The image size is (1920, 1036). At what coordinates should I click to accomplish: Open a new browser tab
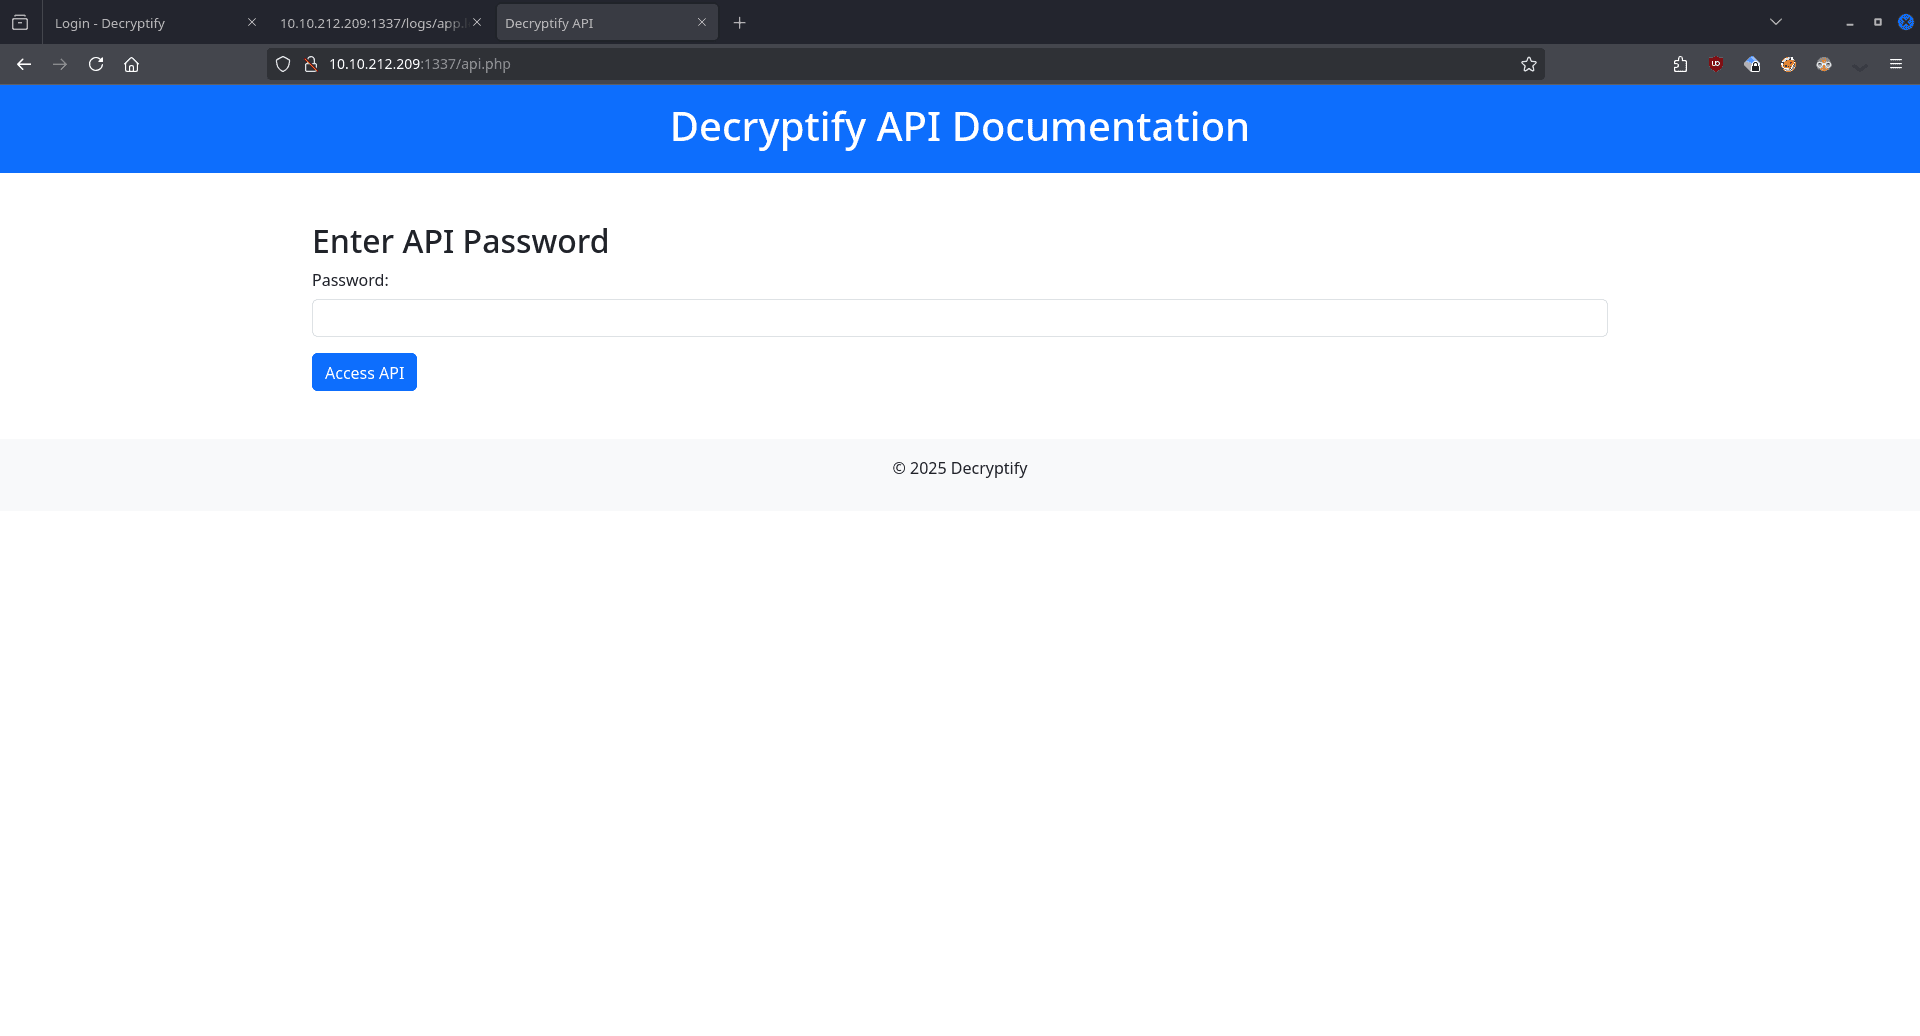[x=740, y=23]
